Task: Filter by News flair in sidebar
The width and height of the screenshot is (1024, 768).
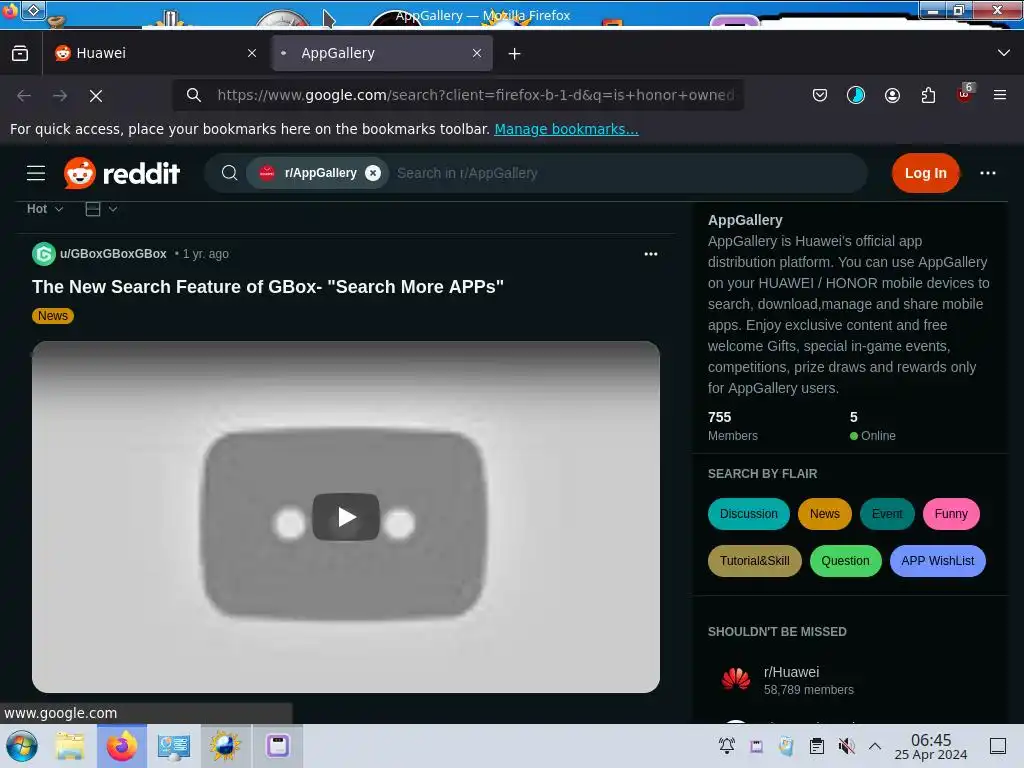Action: [x=825, y=514]
